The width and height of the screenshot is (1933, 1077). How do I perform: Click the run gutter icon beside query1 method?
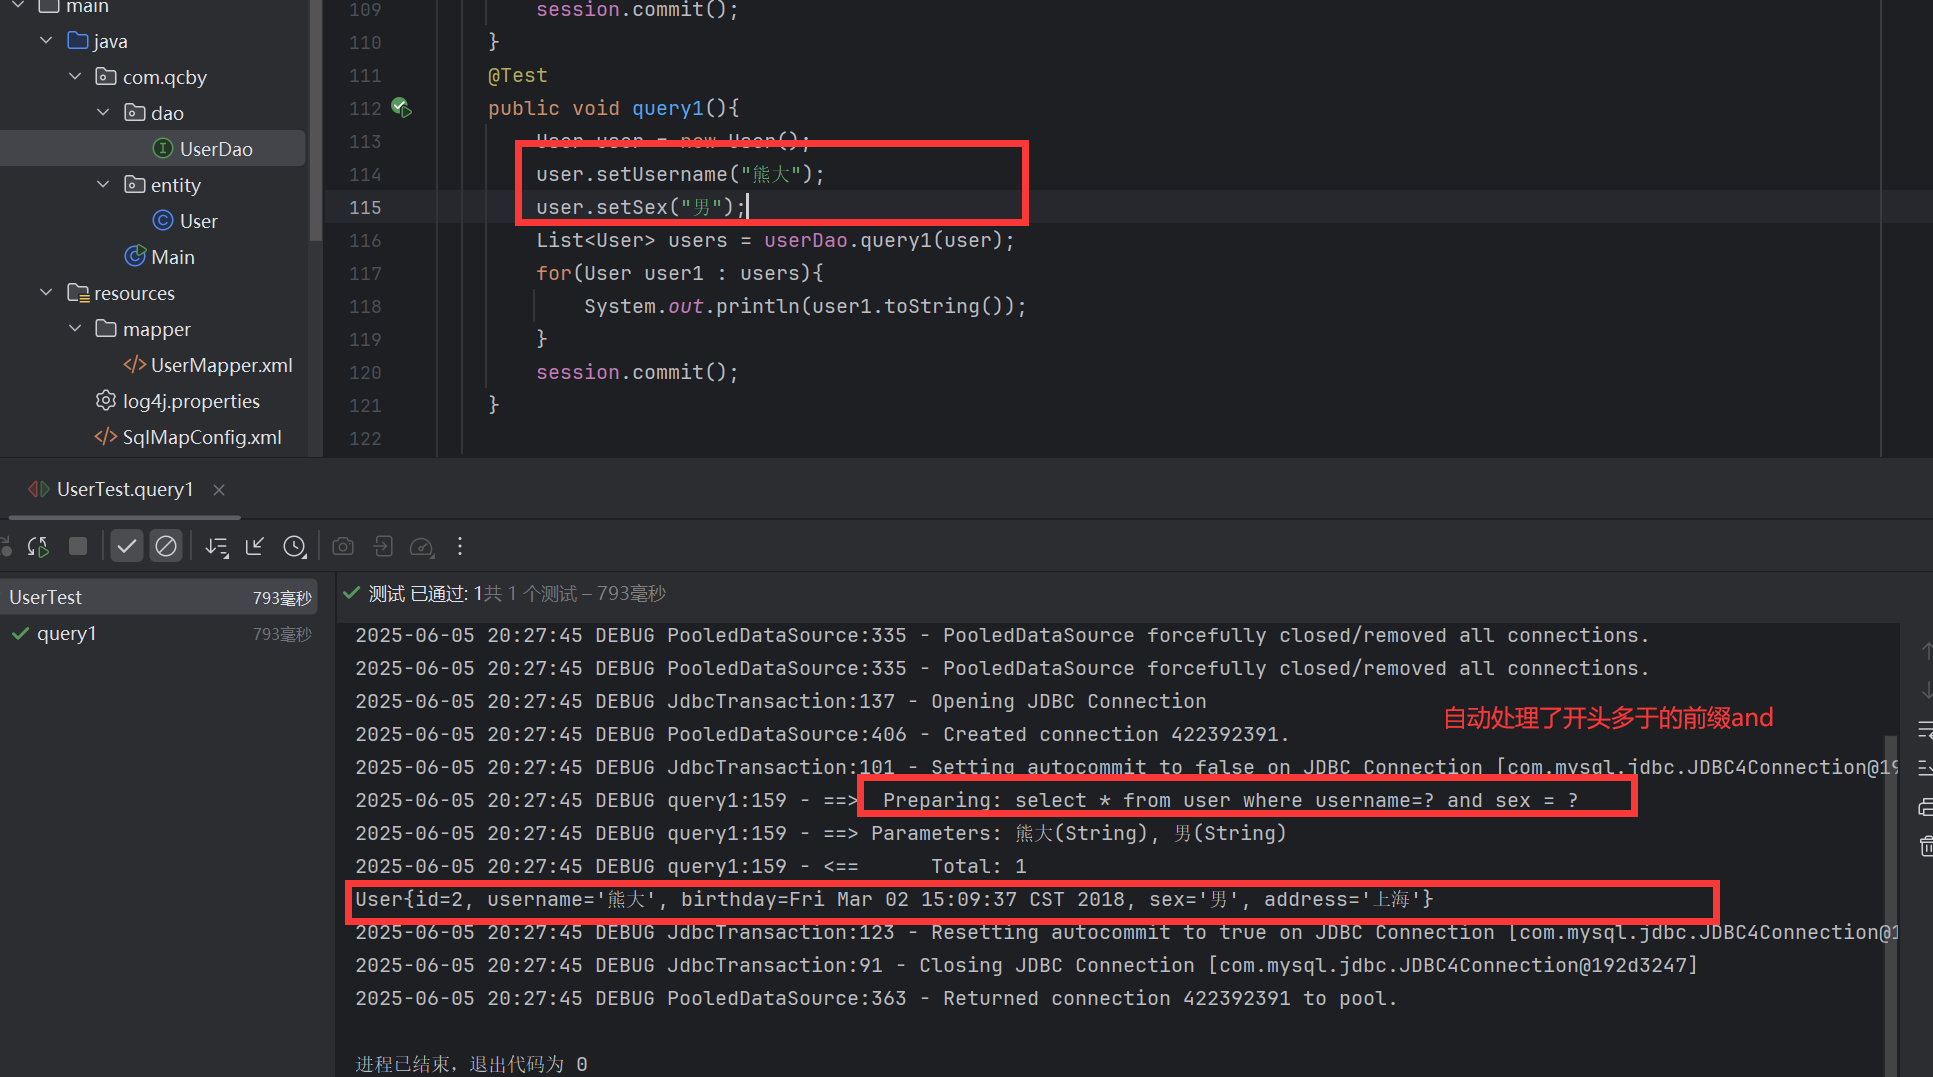pyautogui.click(x=401, y=108)
